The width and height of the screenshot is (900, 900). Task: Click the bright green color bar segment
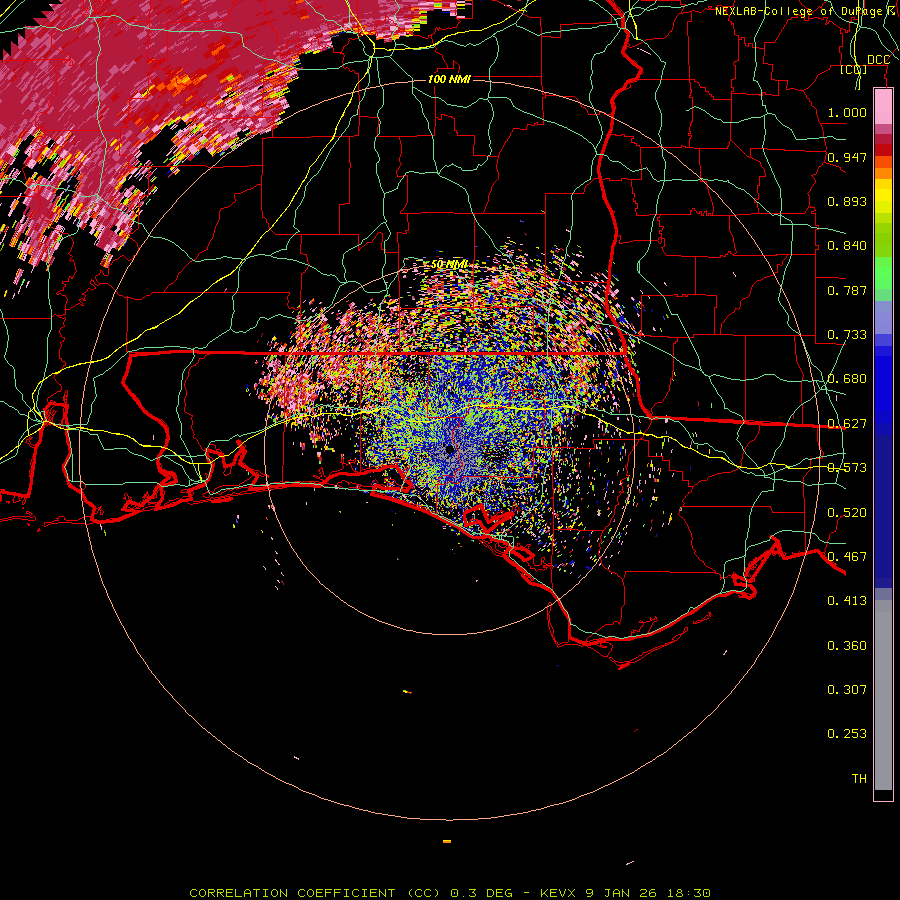tap(883, 273)
